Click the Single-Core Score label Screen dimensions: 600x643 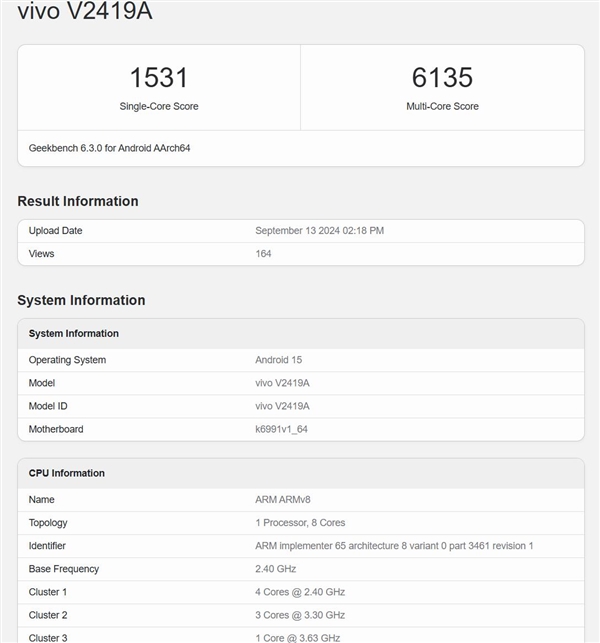(x=159, y=106)
